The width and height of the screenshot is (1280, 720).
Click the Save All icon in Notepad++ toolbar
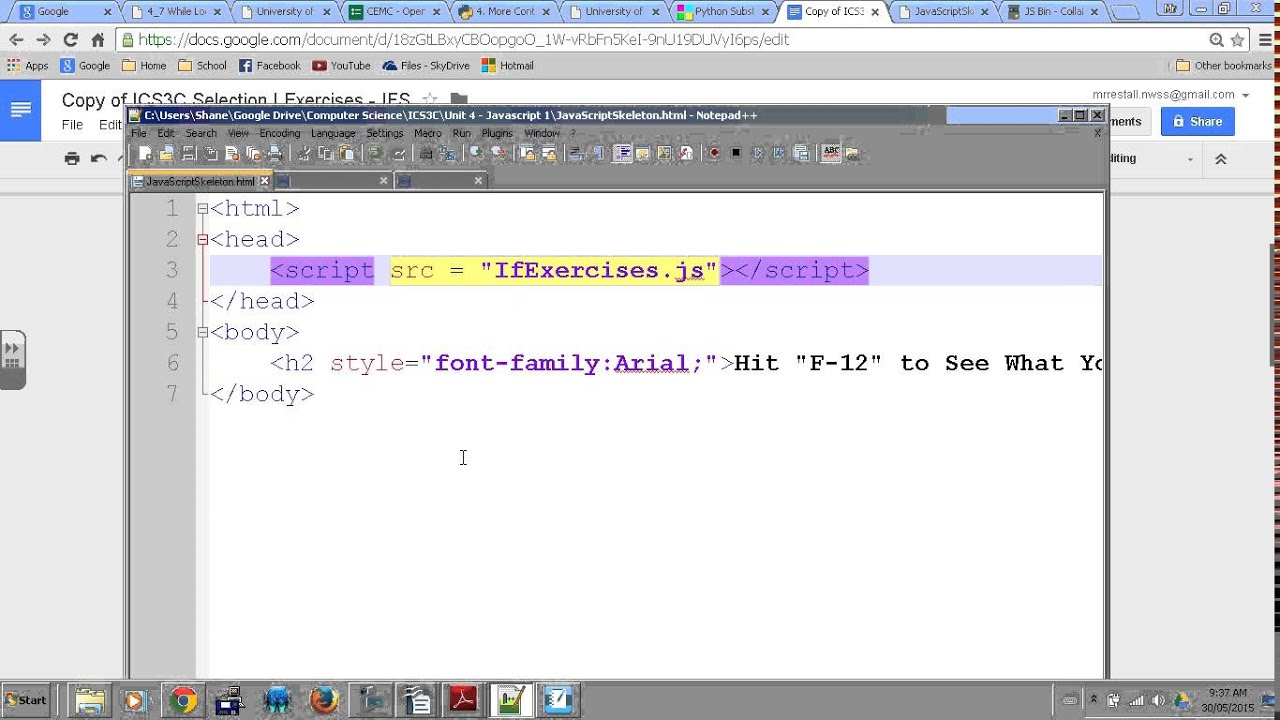pyautogui.click(x=211, y=153)
